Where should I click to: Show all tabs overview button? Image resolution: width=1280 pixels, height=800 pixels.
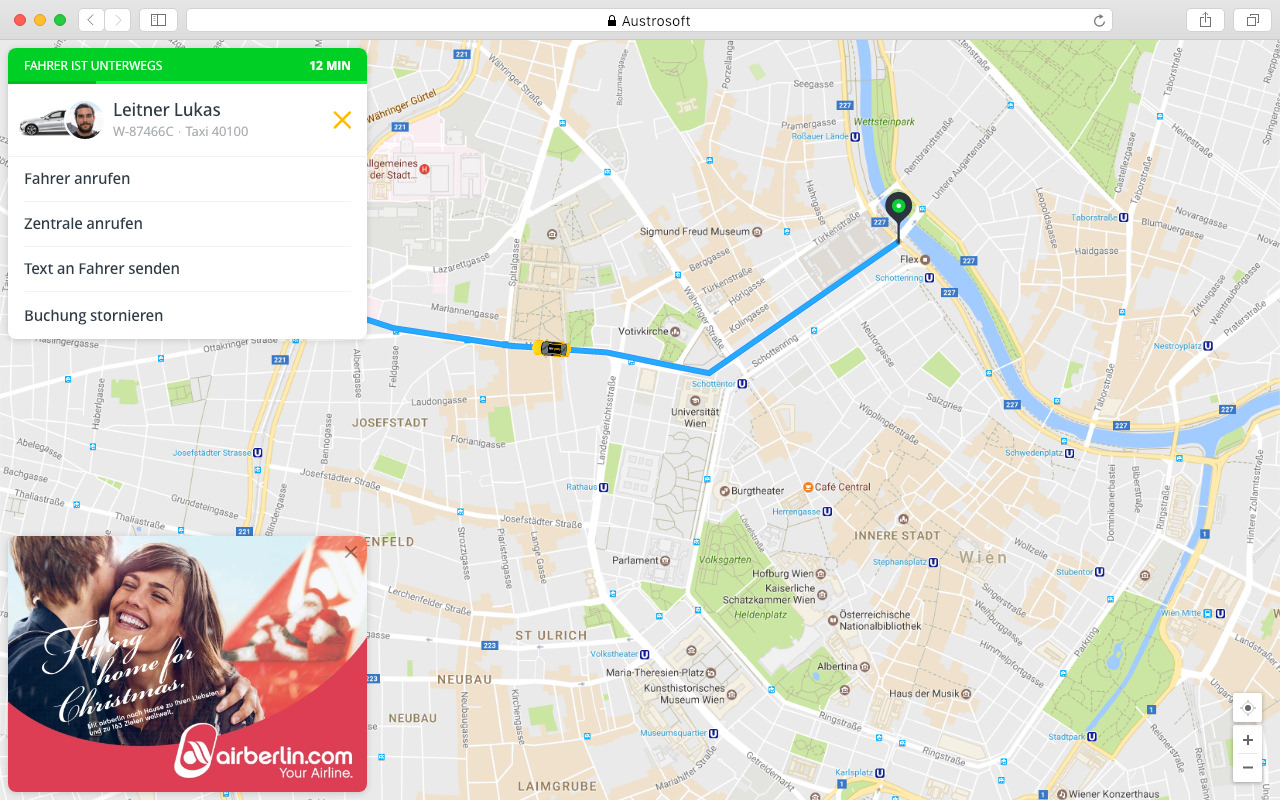pos(1252,20)
